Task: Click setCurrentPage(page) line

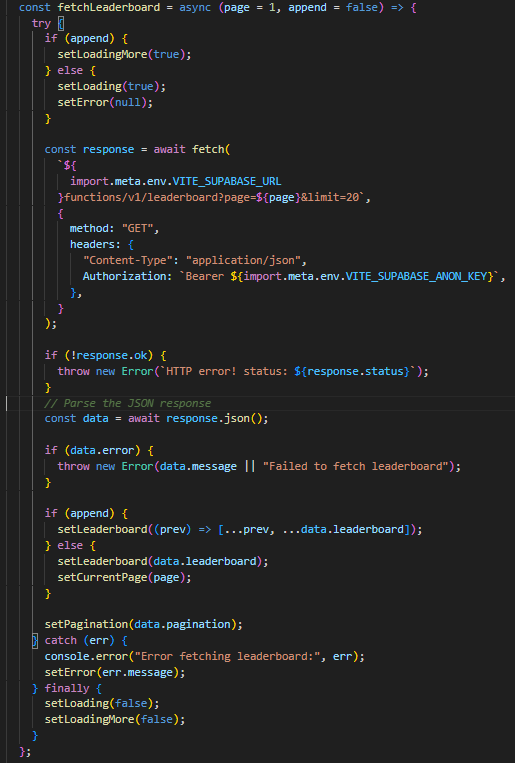Action: click(x=124, y=577)
